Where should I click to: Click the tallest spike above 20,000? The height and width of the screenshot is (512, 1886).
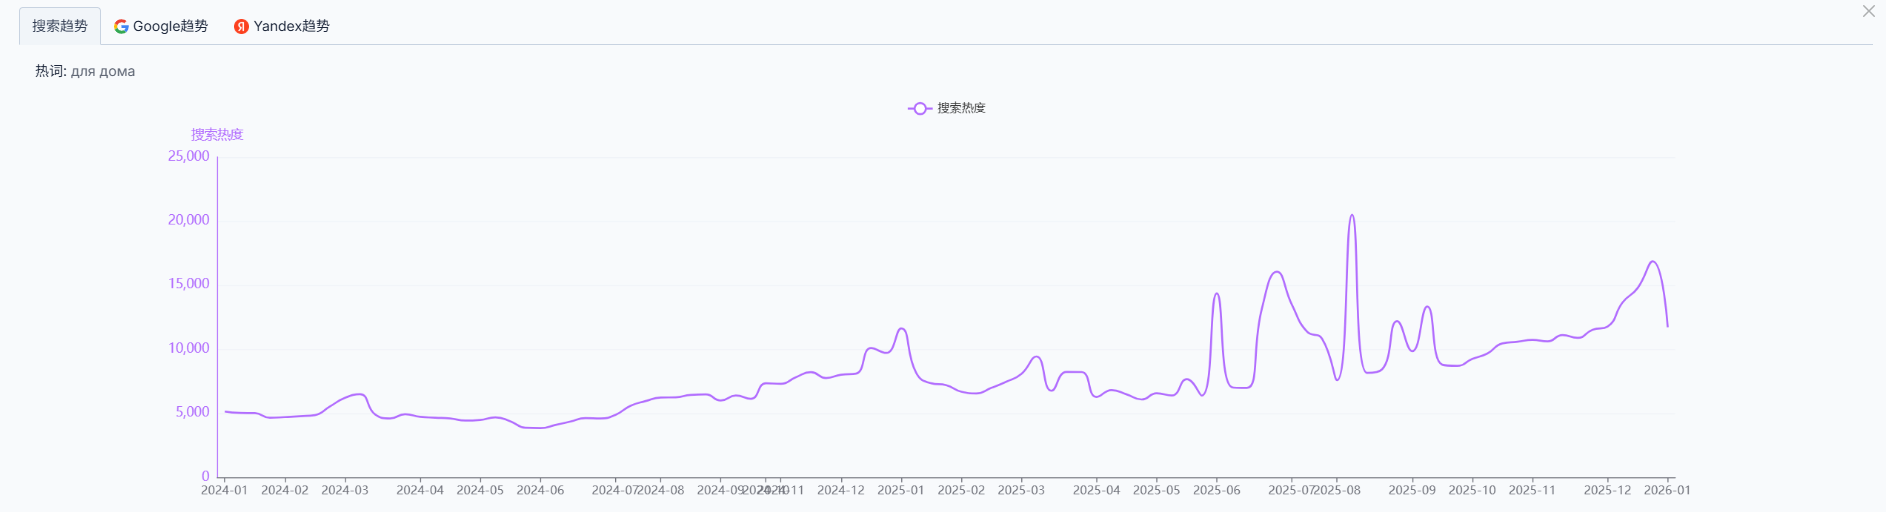coord(1352,216)
